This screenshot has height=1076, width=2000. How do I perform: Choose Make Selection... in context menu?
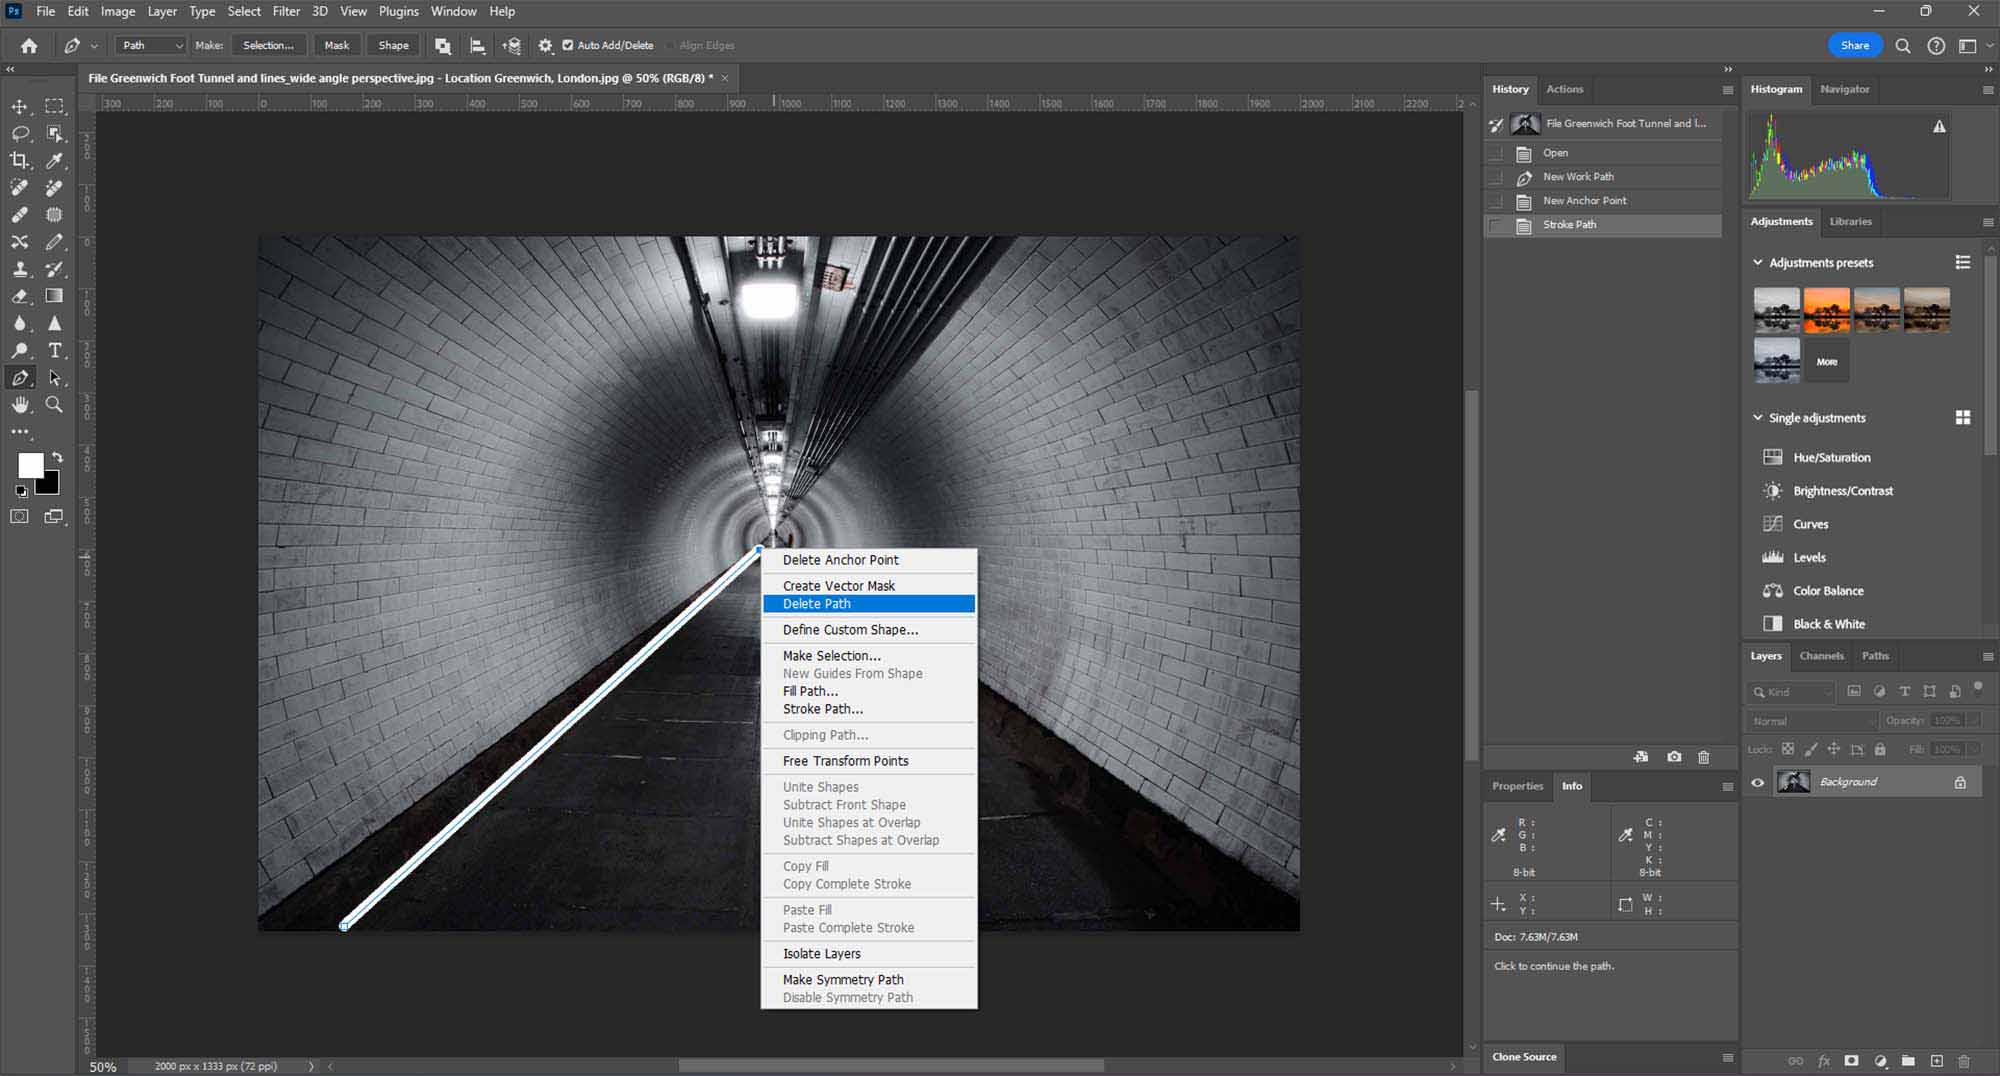[x=868, y=656]
